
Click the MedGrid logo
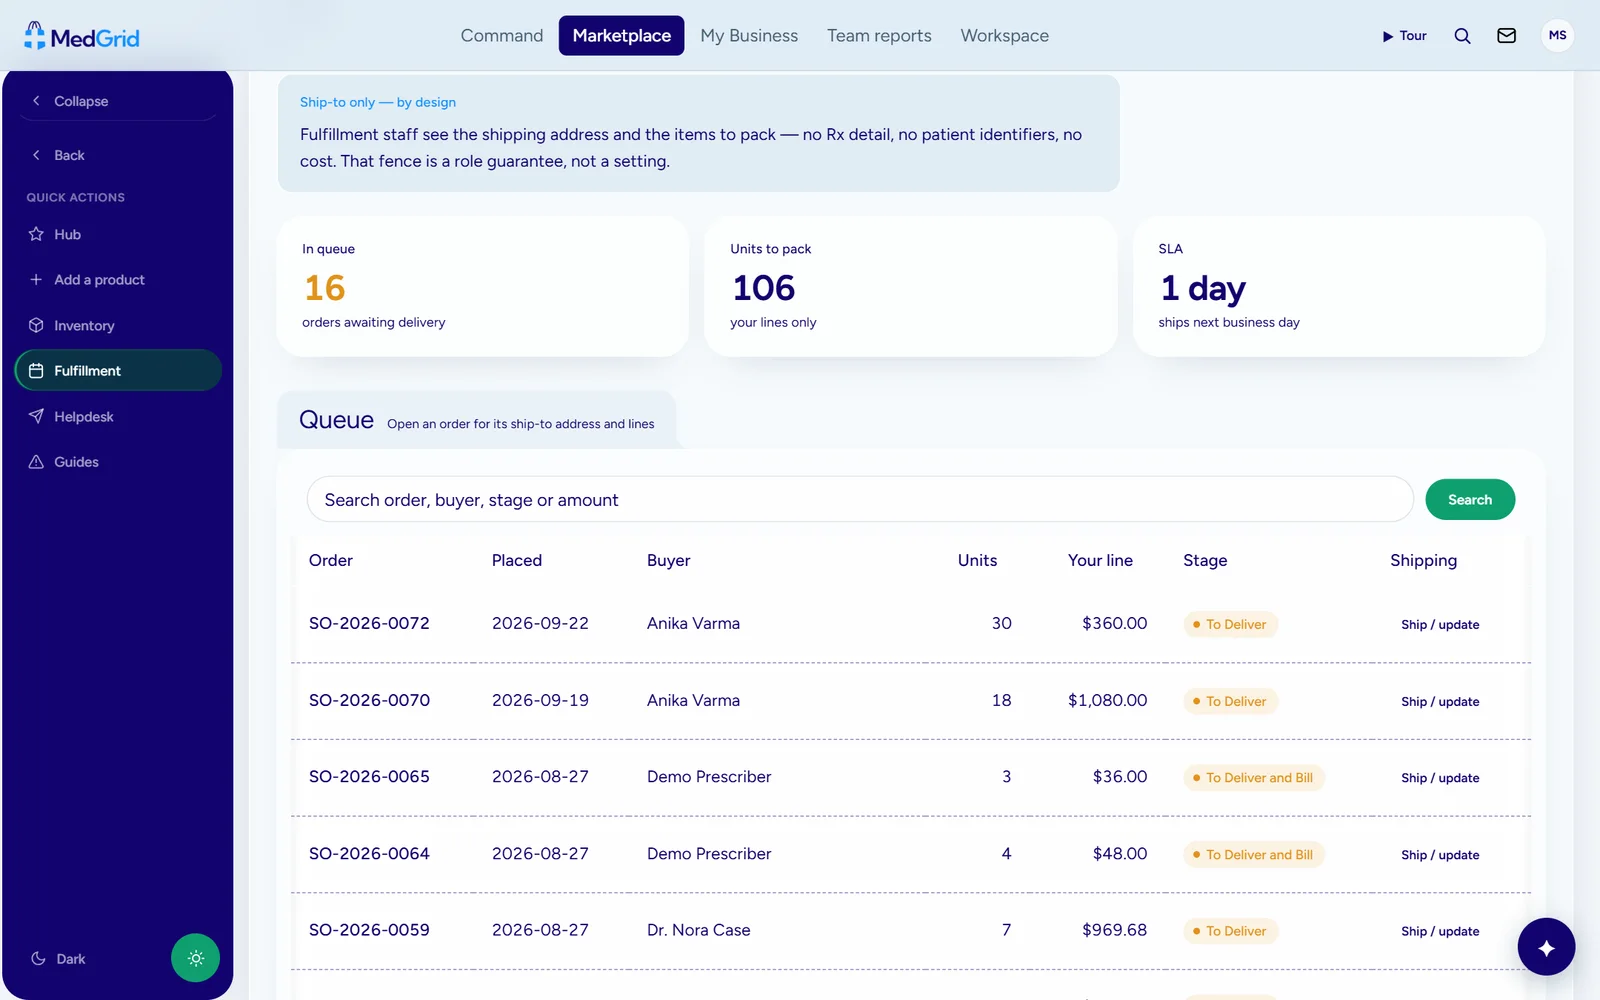pyautogui.click(x=82, y=37)
